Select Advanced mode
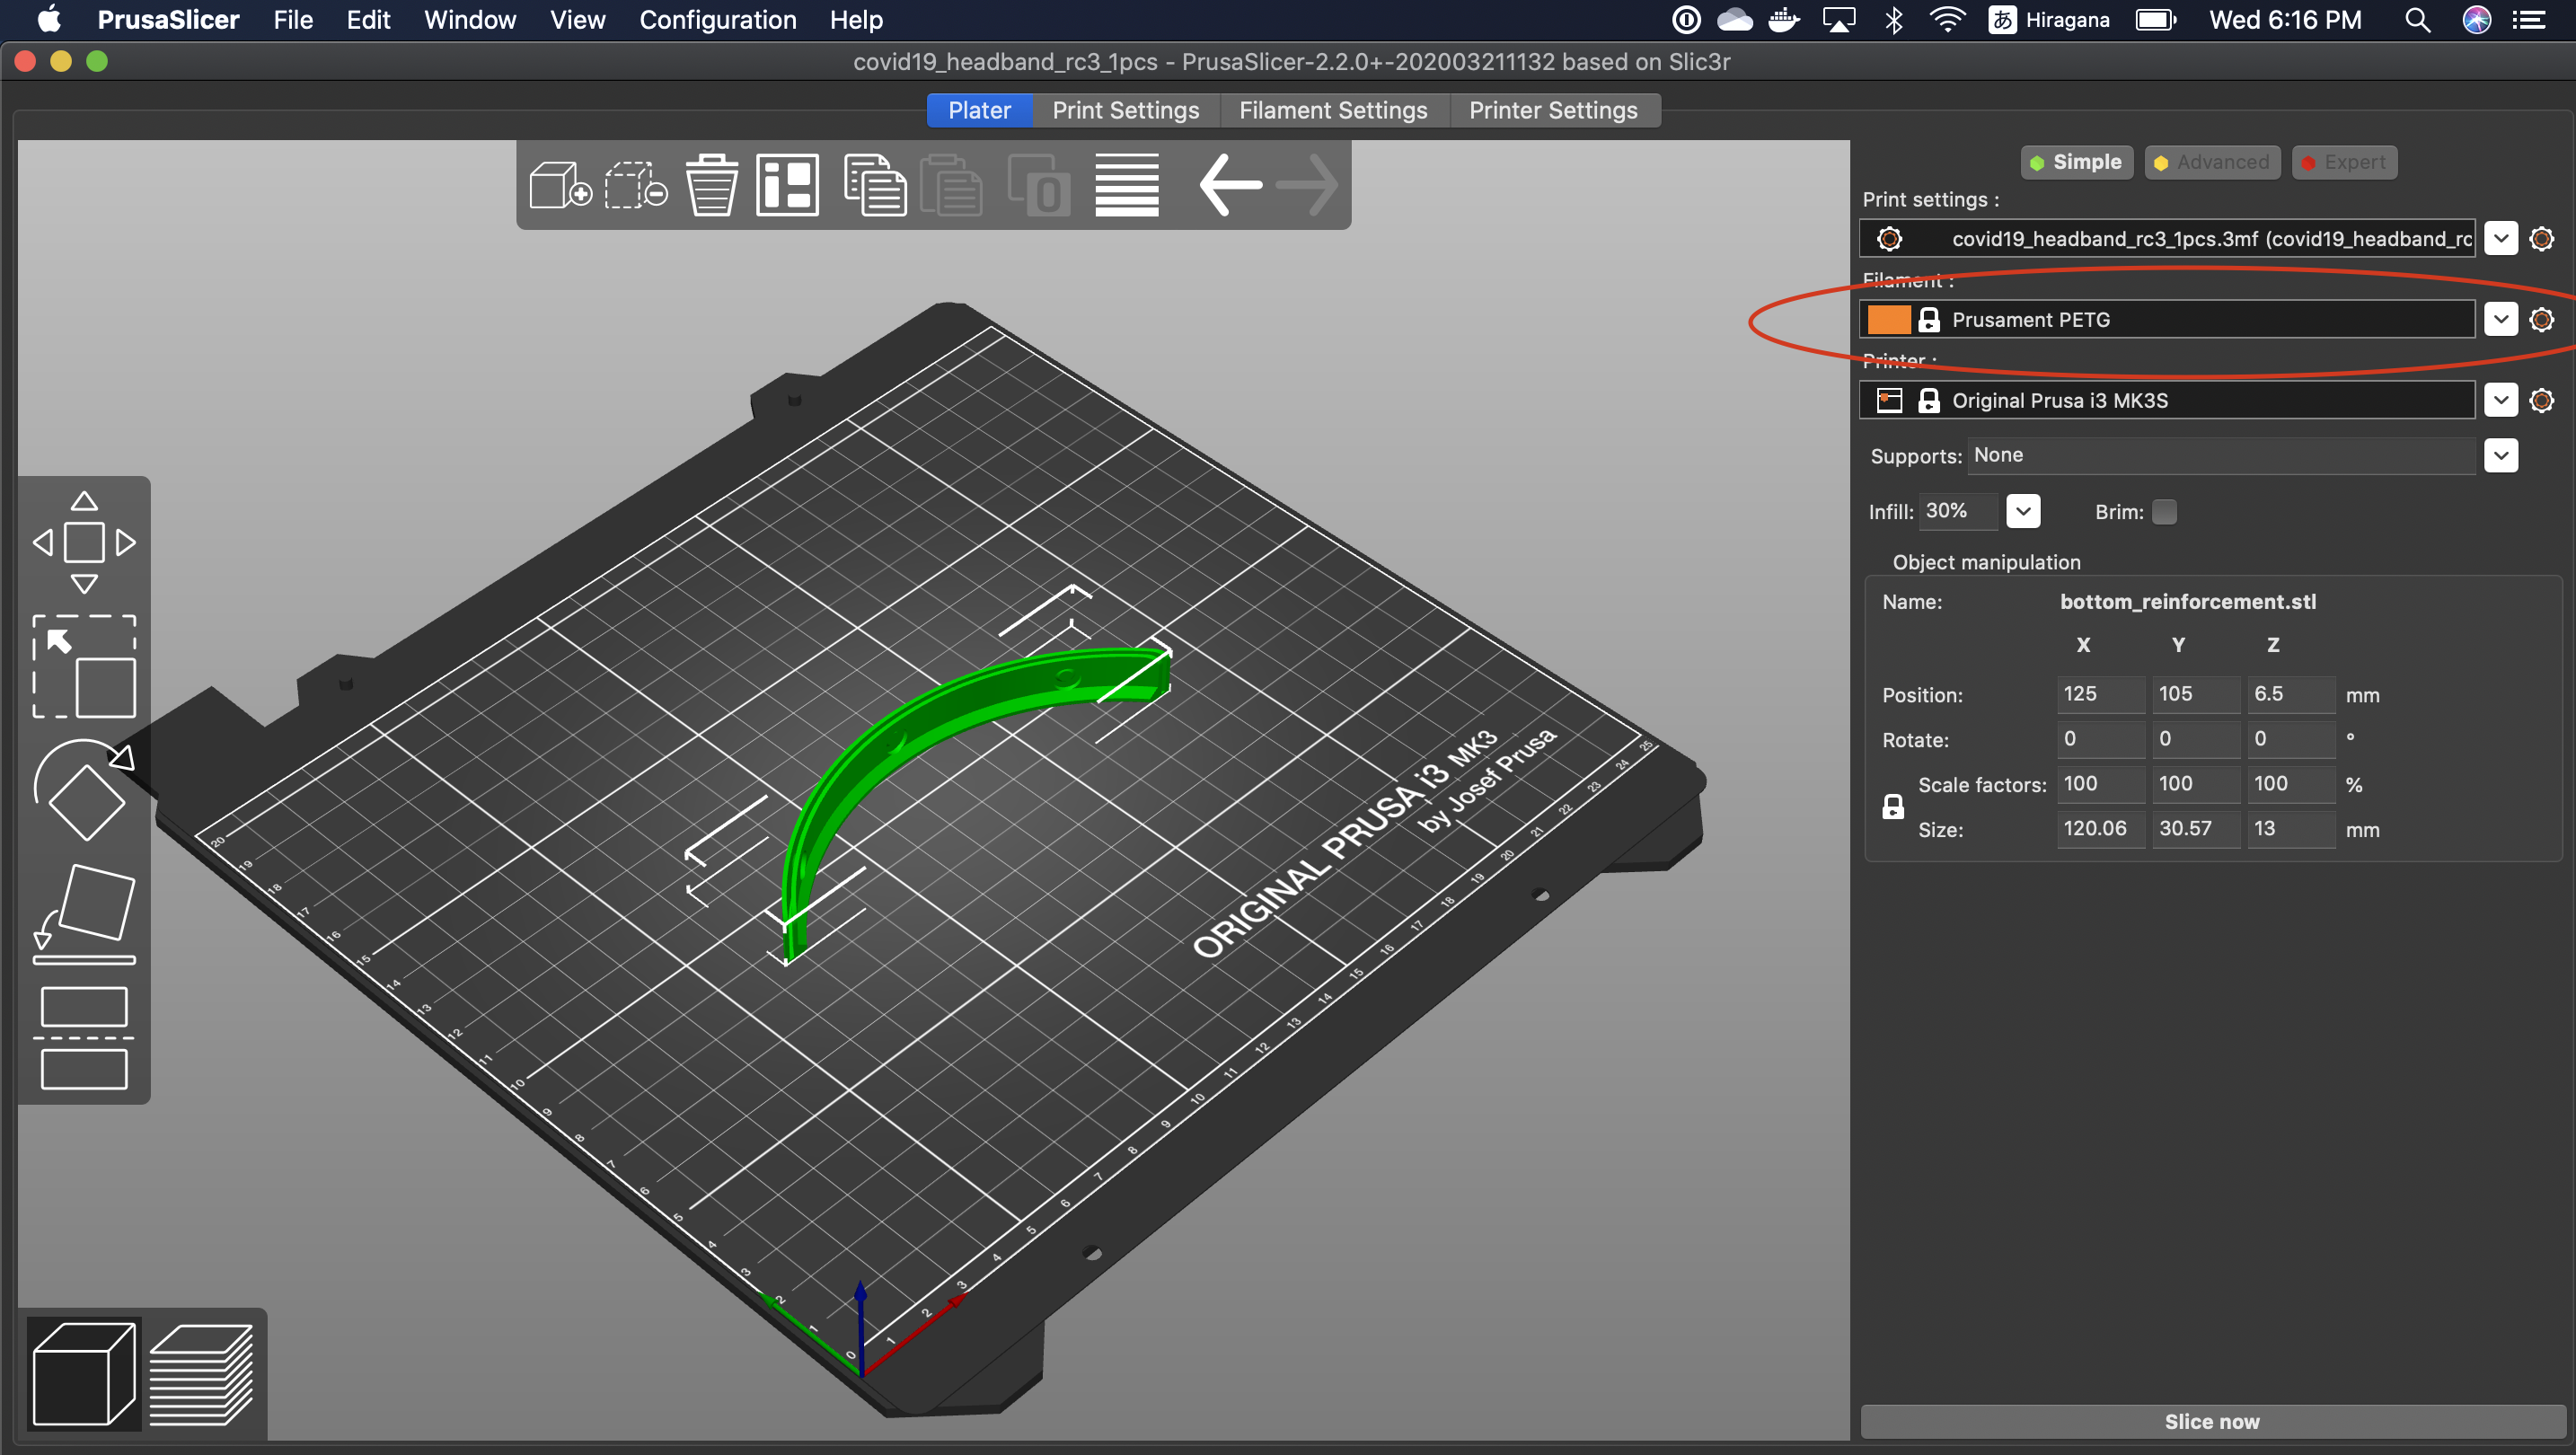This screenshot has height=1455, width=2576. (2212, 162)
